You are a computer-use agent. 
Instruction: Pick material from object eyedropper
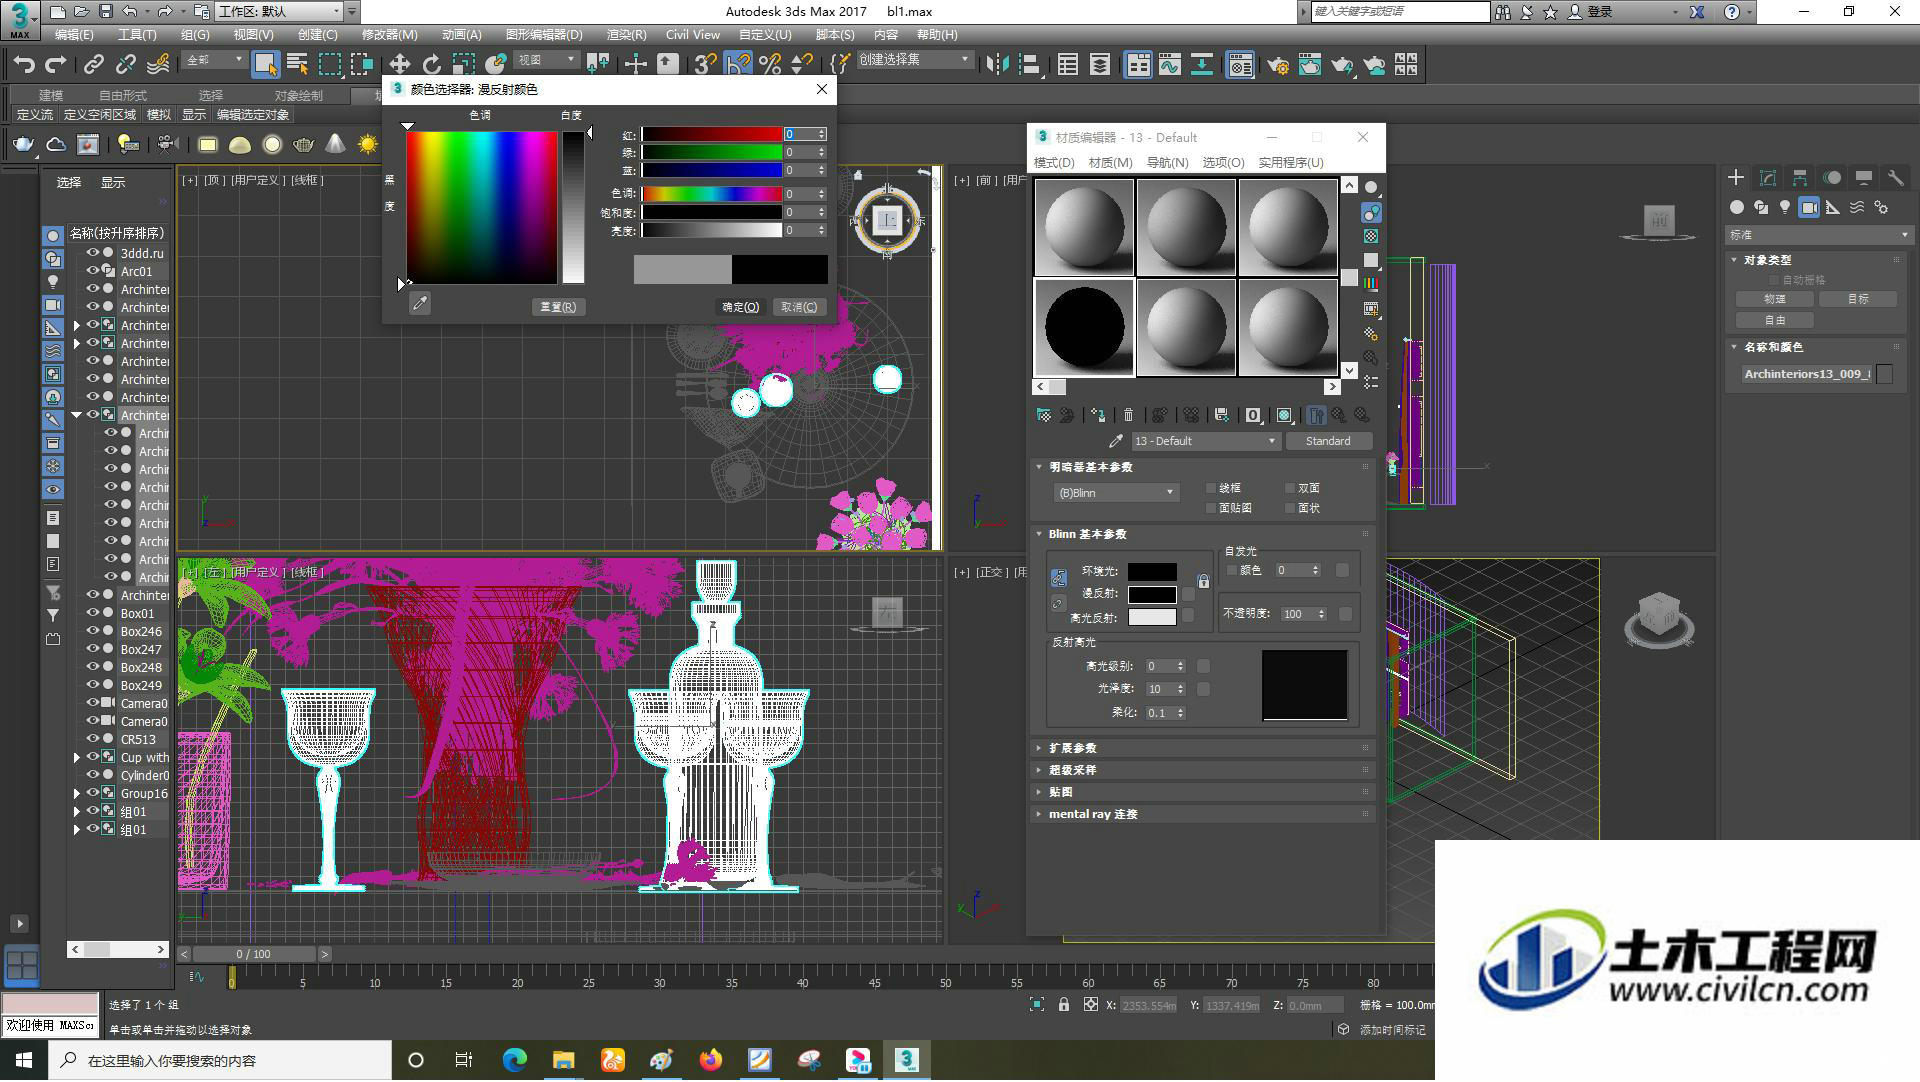point(1115,441)
